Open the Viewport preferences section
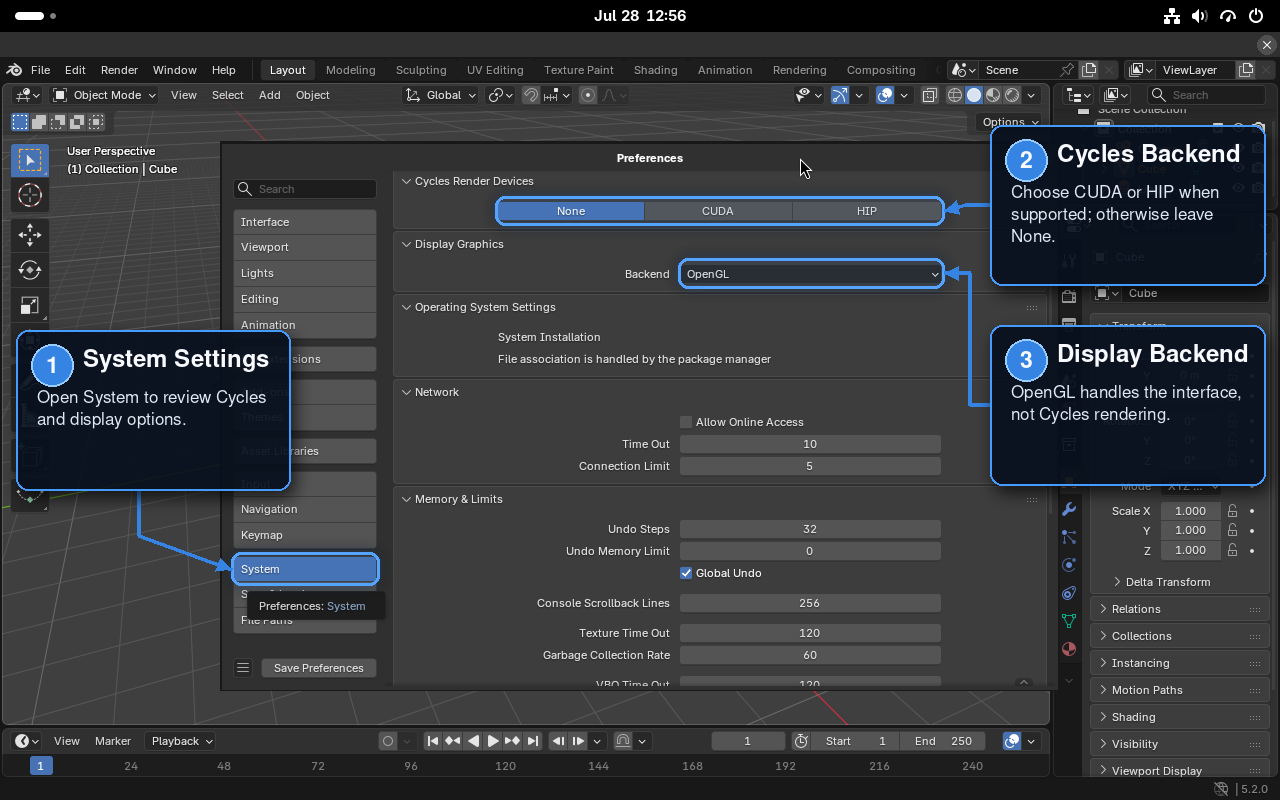This screenshot has width=1280, height=800. (x=305, y=247)
